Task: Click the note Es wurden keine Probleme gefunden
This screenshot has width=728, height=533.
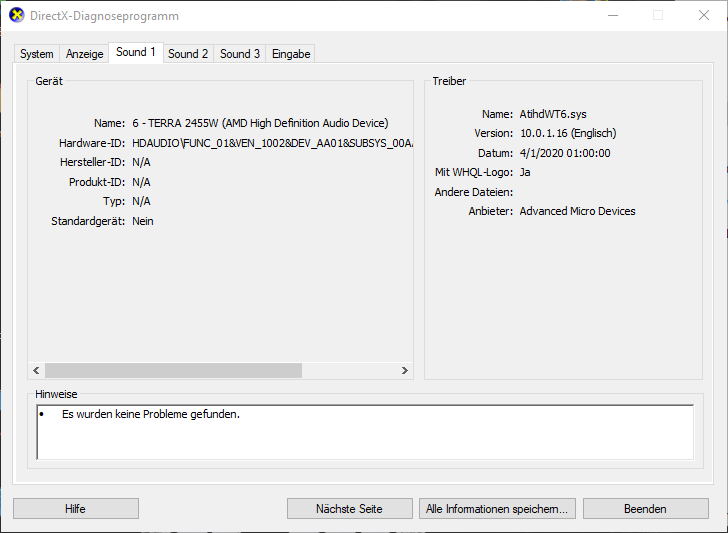Action: point(151,414)
